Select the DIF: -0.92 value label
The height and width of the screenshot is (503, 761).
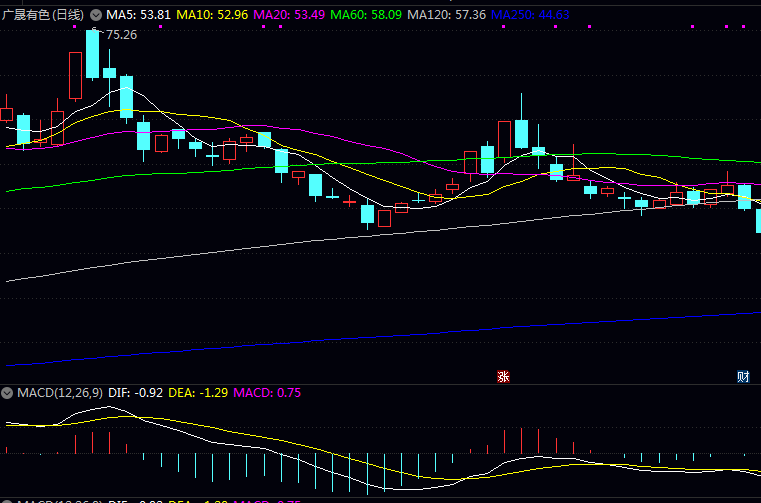[x=135, y=393]
